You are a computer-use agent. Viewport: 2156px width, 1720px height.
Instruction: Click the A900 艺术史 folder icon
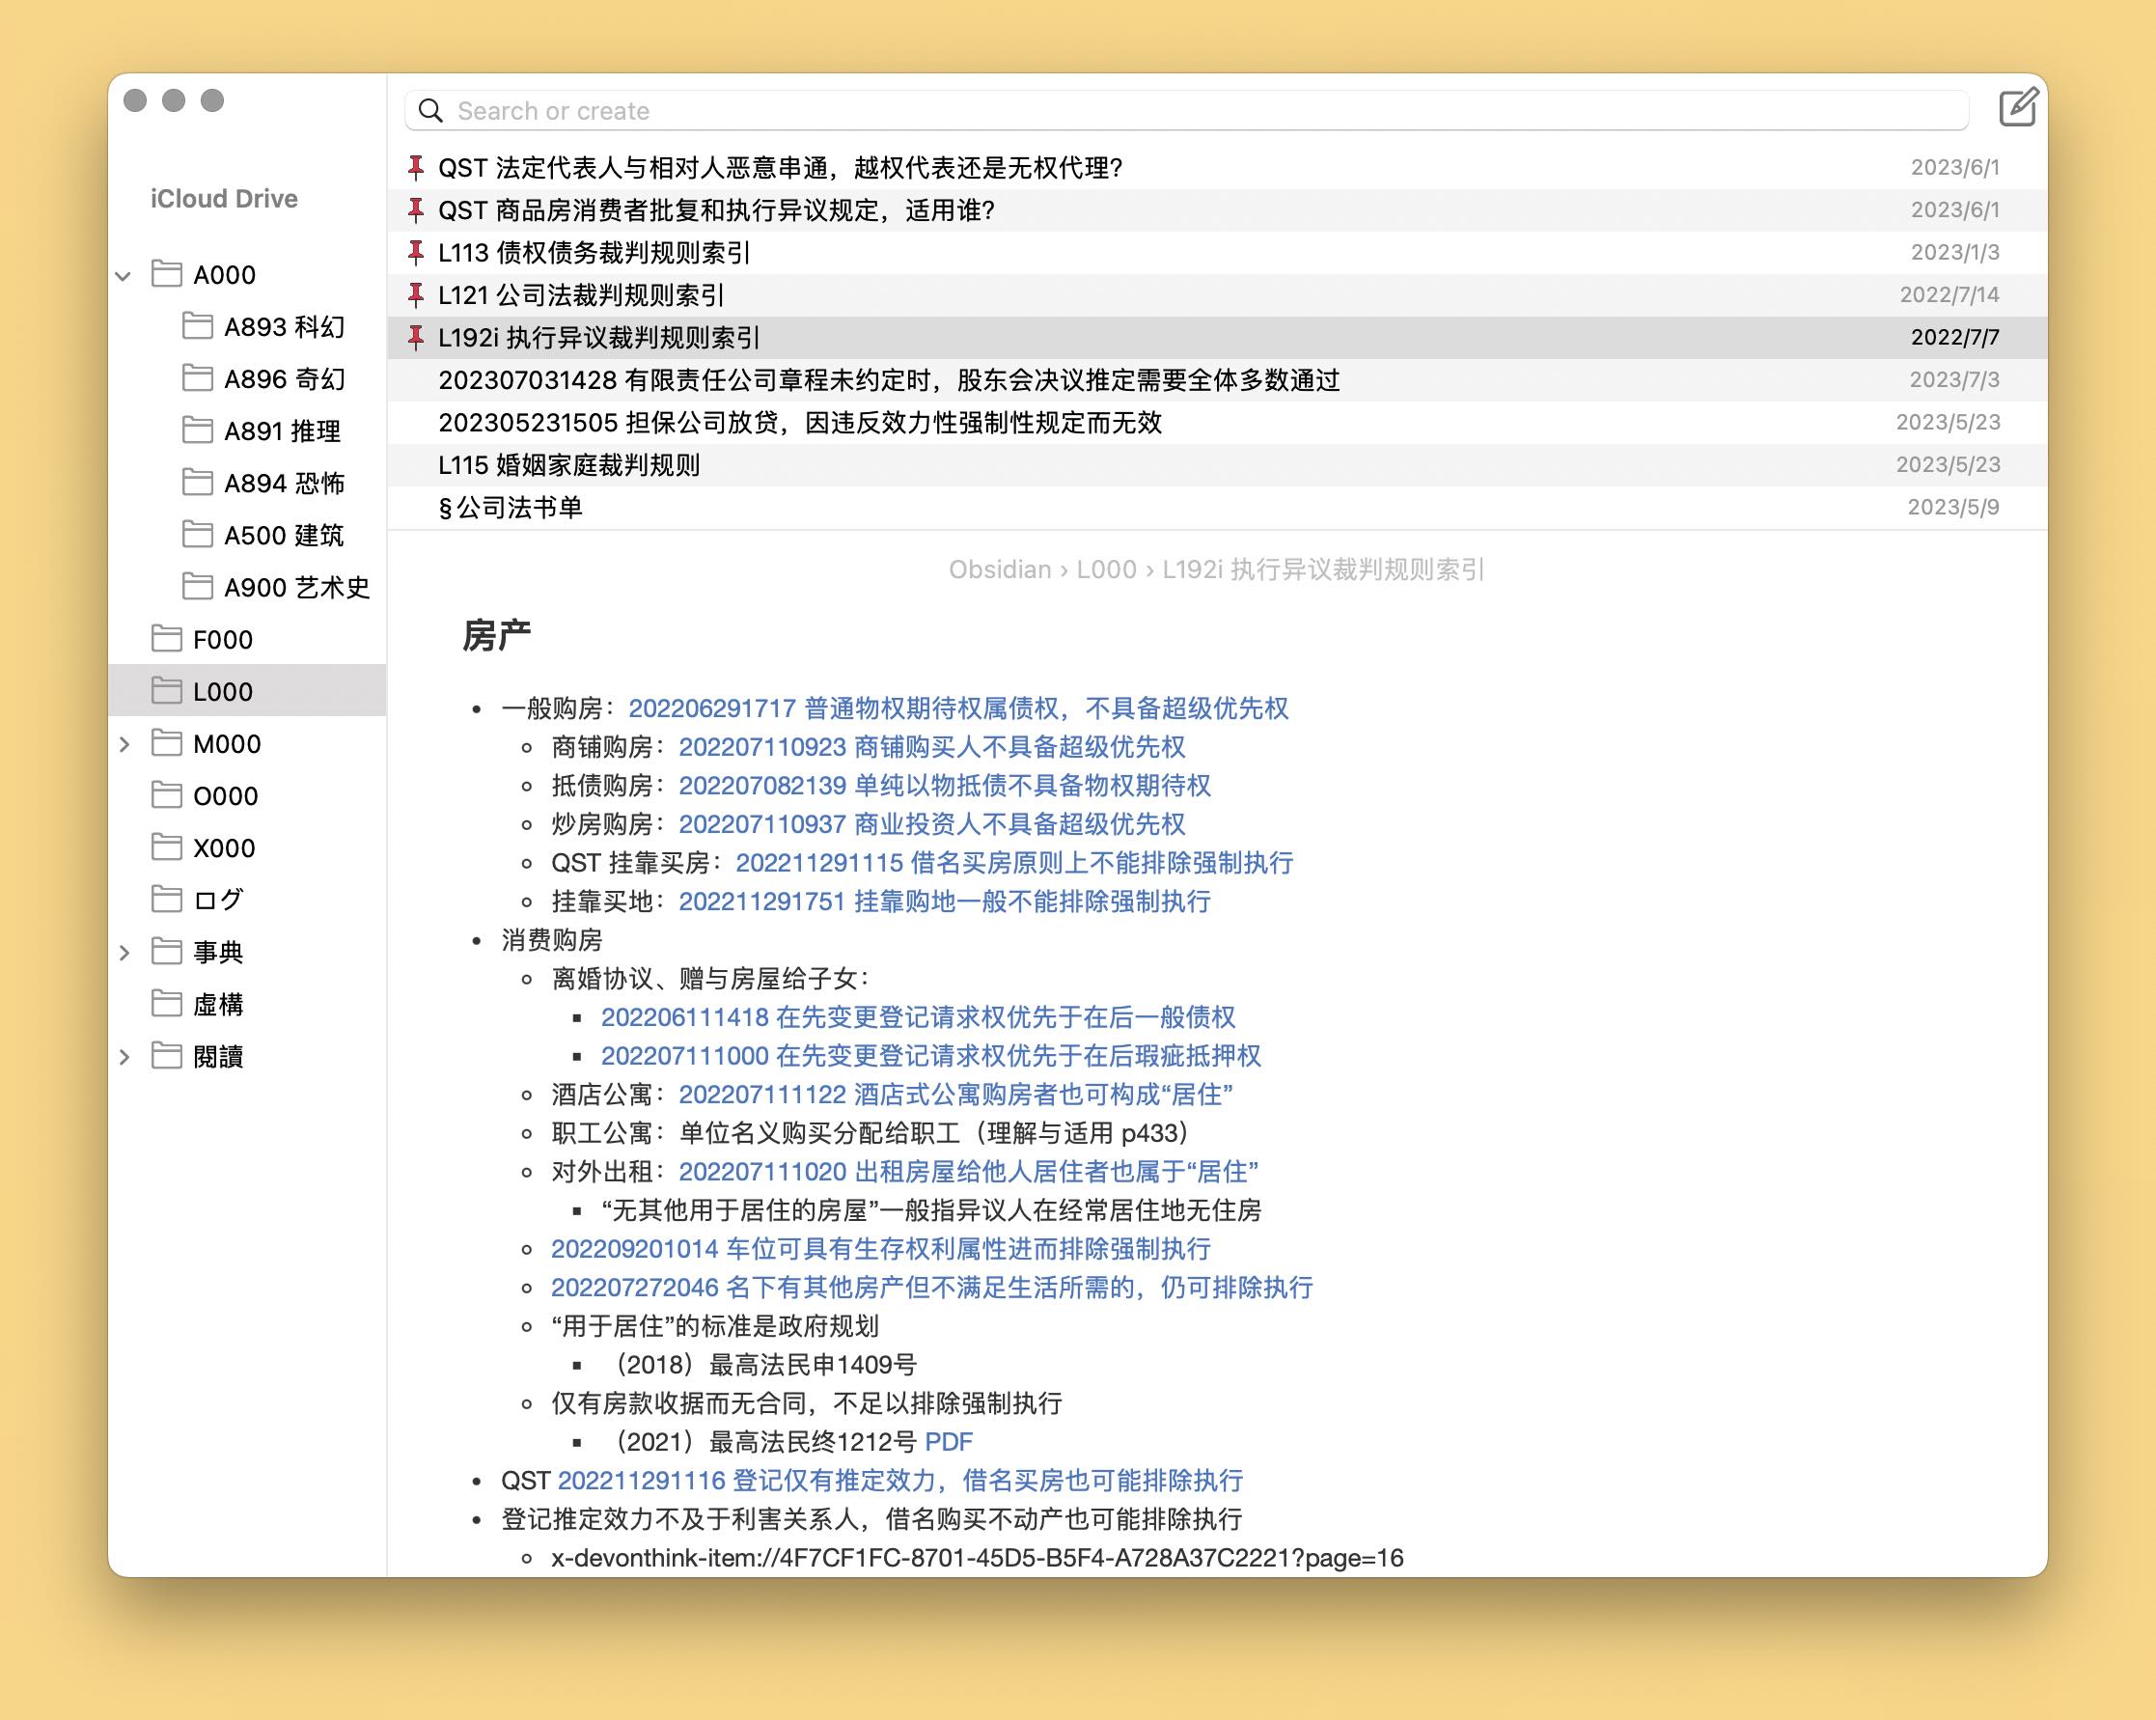point(197,586)
